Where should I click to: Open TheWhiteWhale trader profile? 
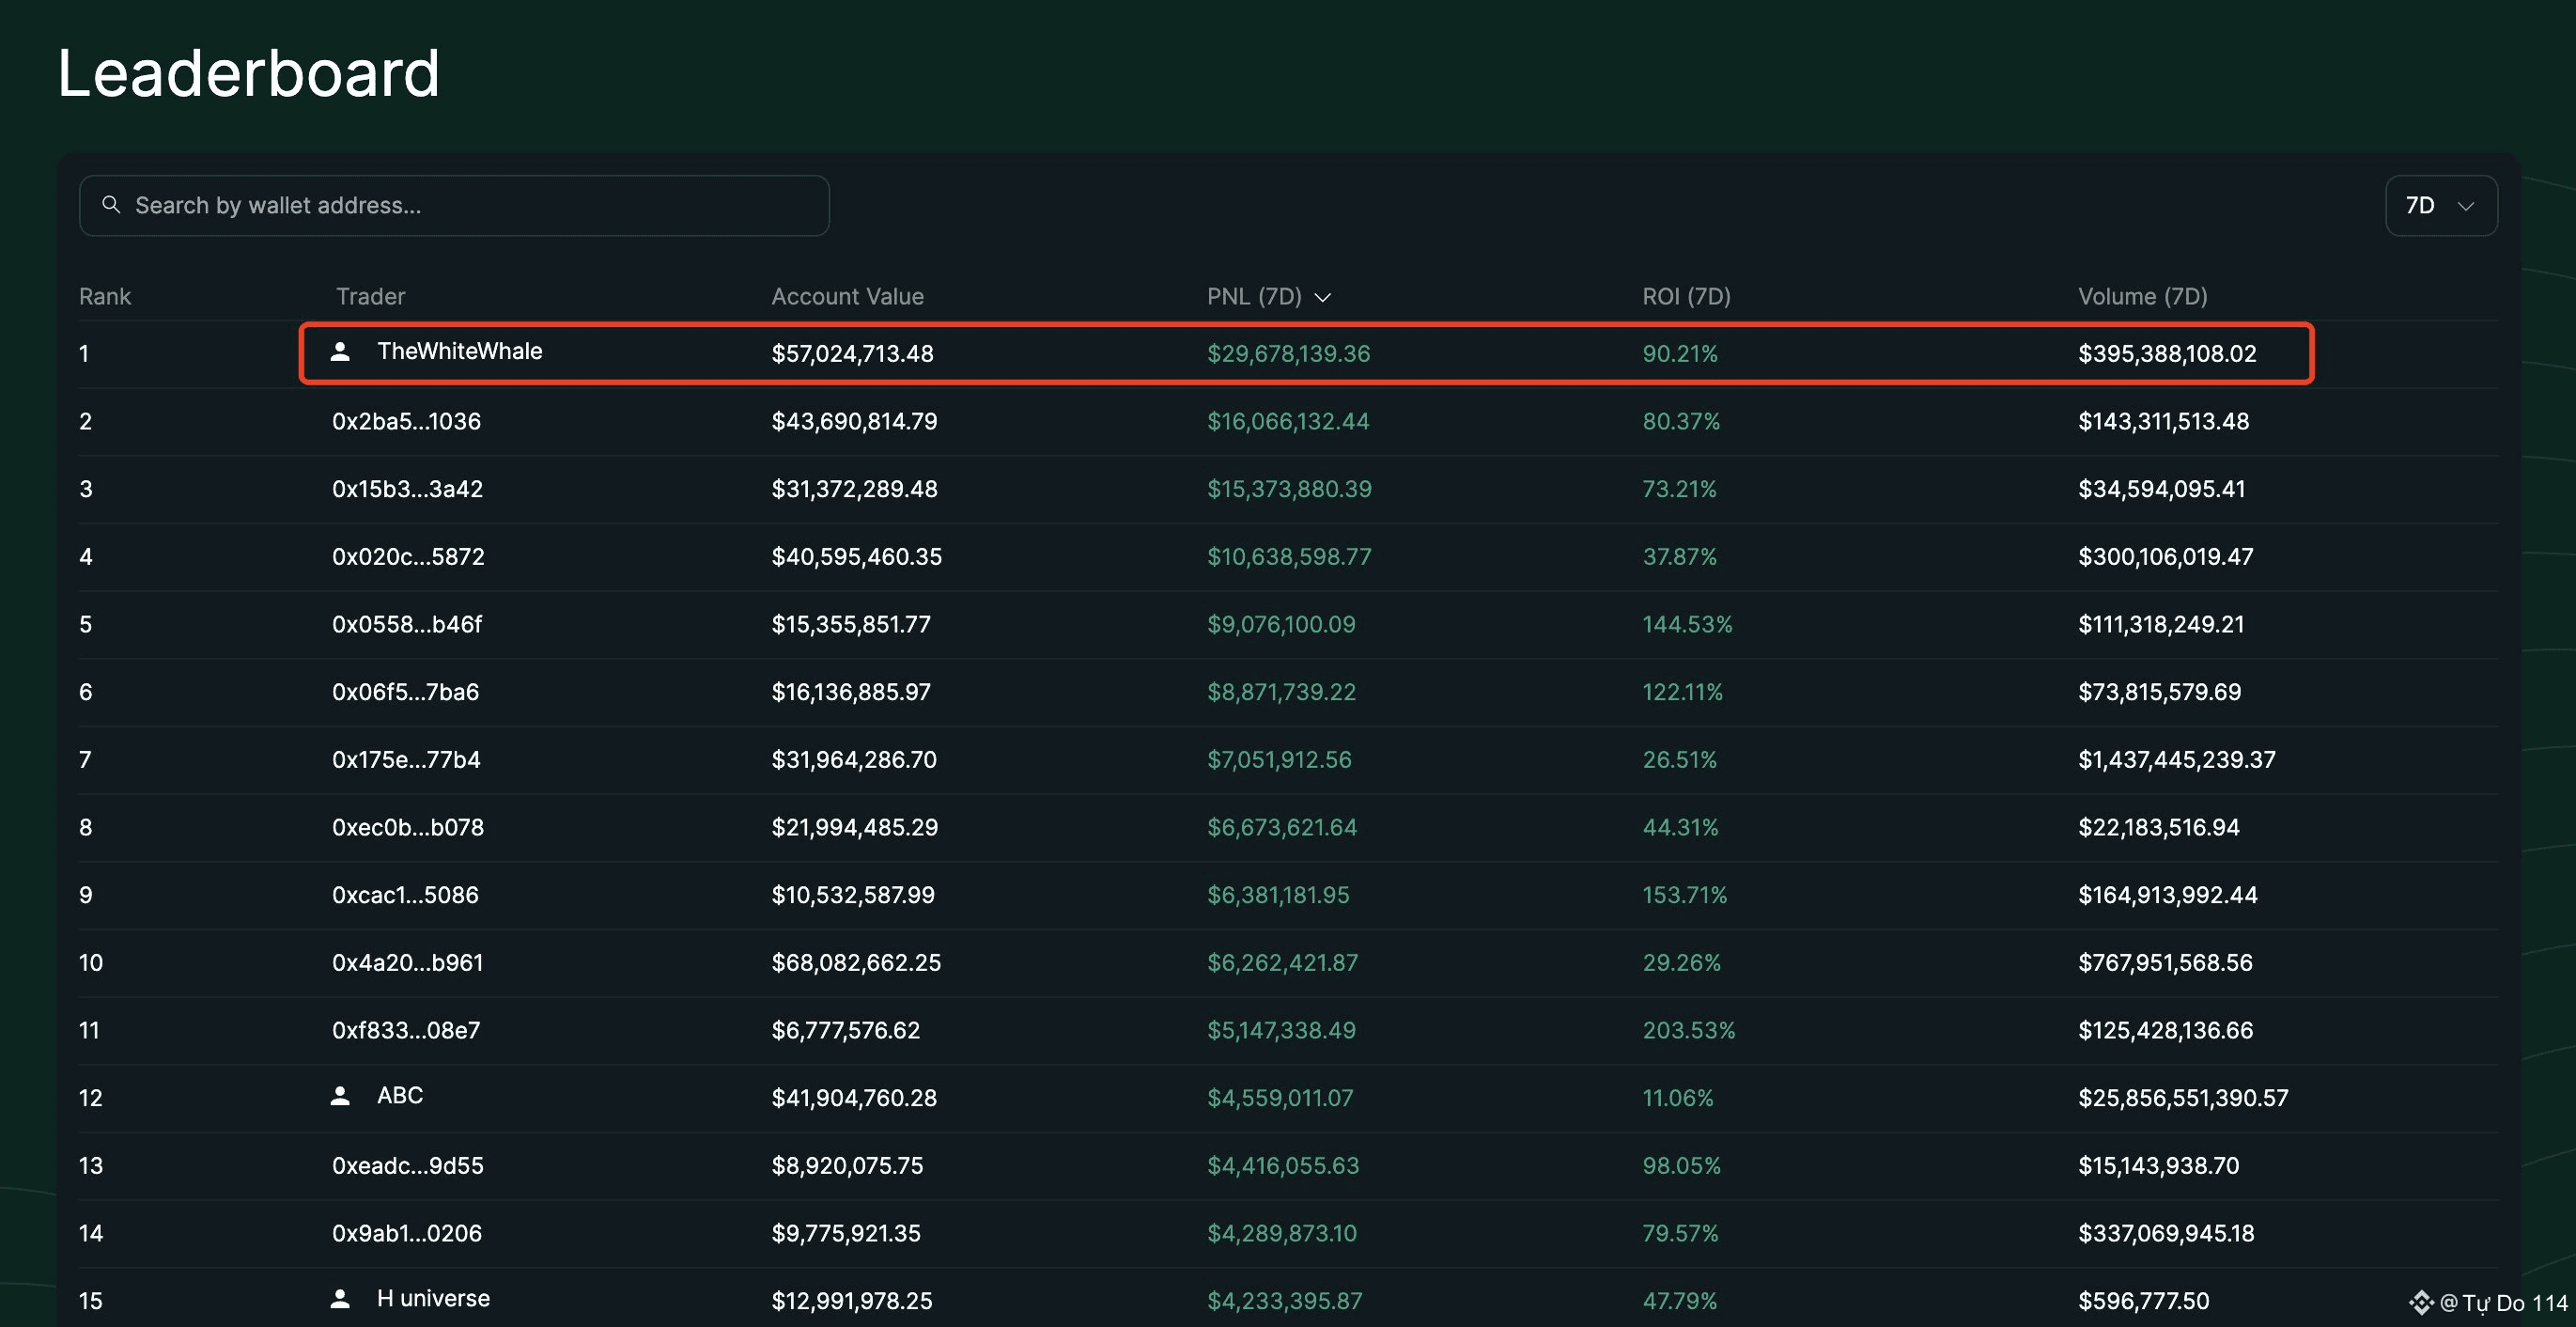point(459,351)
